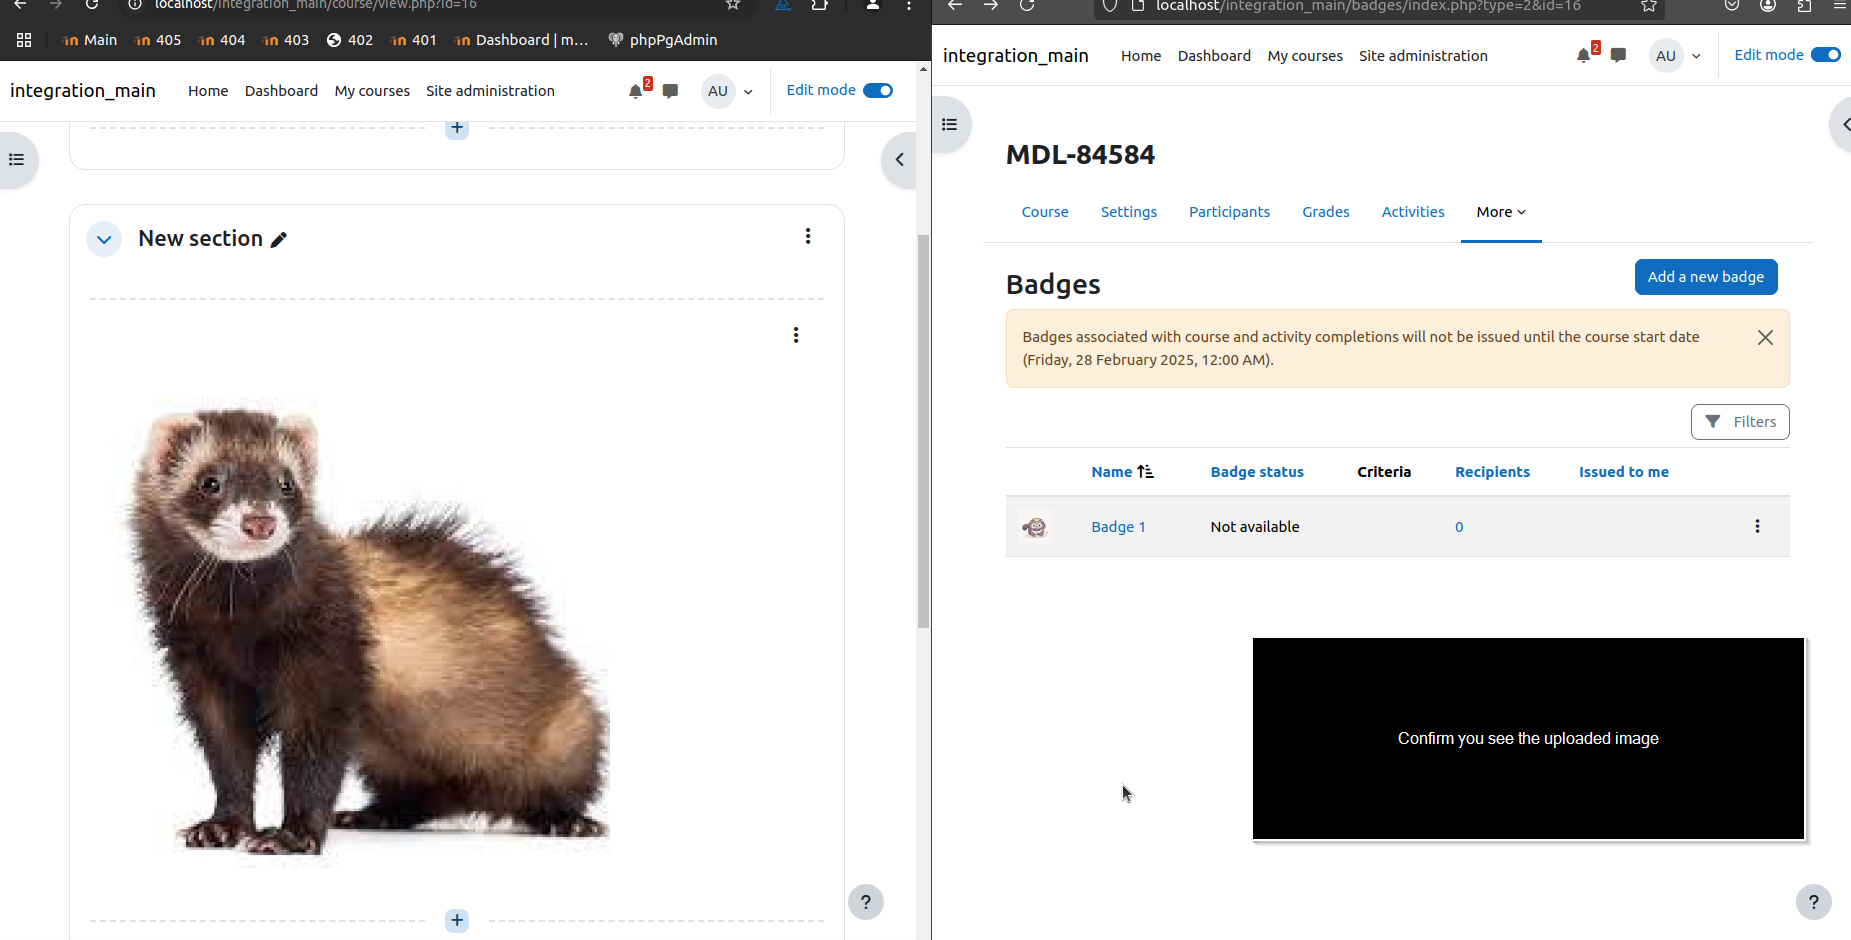1851x940 pixels.
Task: Open help button in left window
Action: pos(866,902)
